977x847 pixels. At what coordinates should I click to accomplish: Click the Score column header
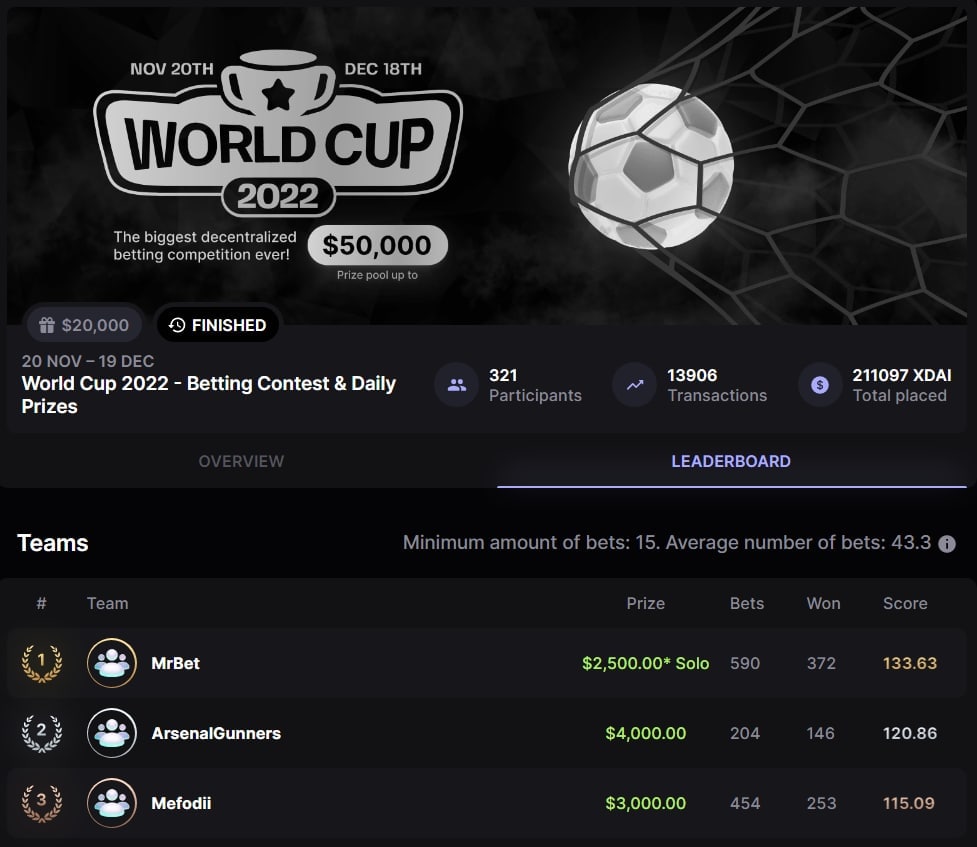pyautogui.click(x=905, y=604)
